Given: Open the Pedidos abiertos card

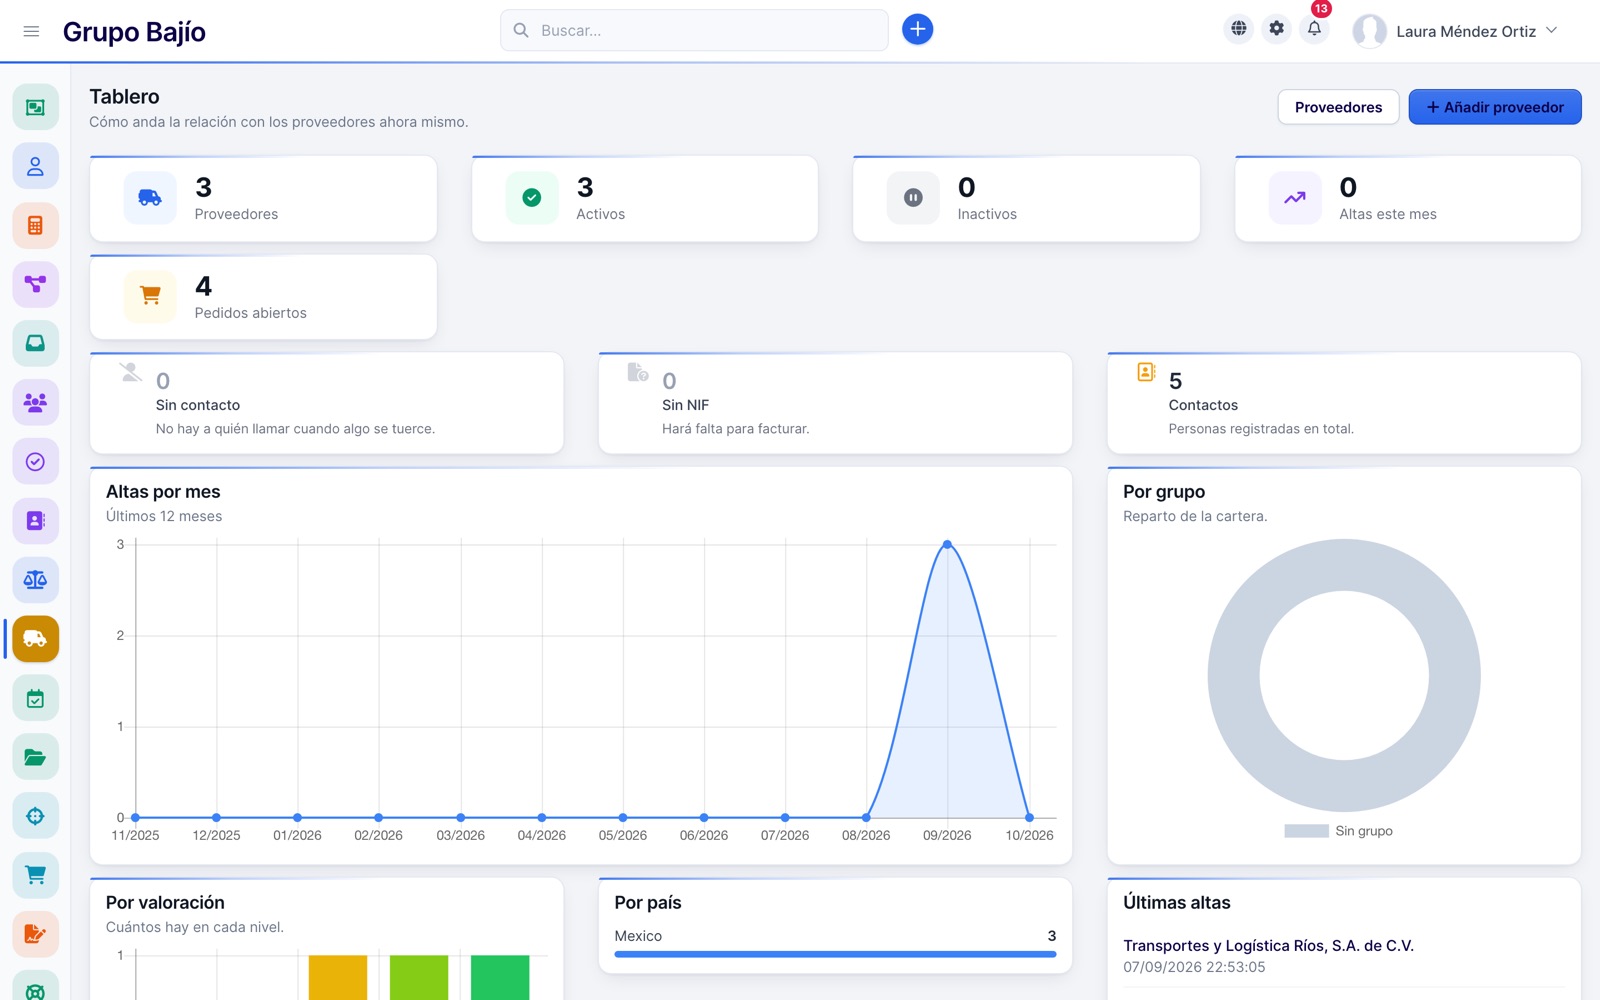Looking at the screenshot, I should click(263, 297).
